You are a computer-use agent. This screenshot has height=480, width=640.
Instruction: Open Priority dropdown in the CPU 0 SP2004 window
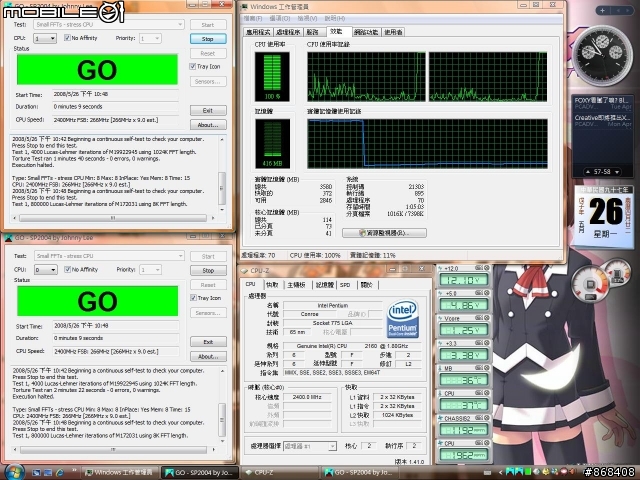[150, 270]
